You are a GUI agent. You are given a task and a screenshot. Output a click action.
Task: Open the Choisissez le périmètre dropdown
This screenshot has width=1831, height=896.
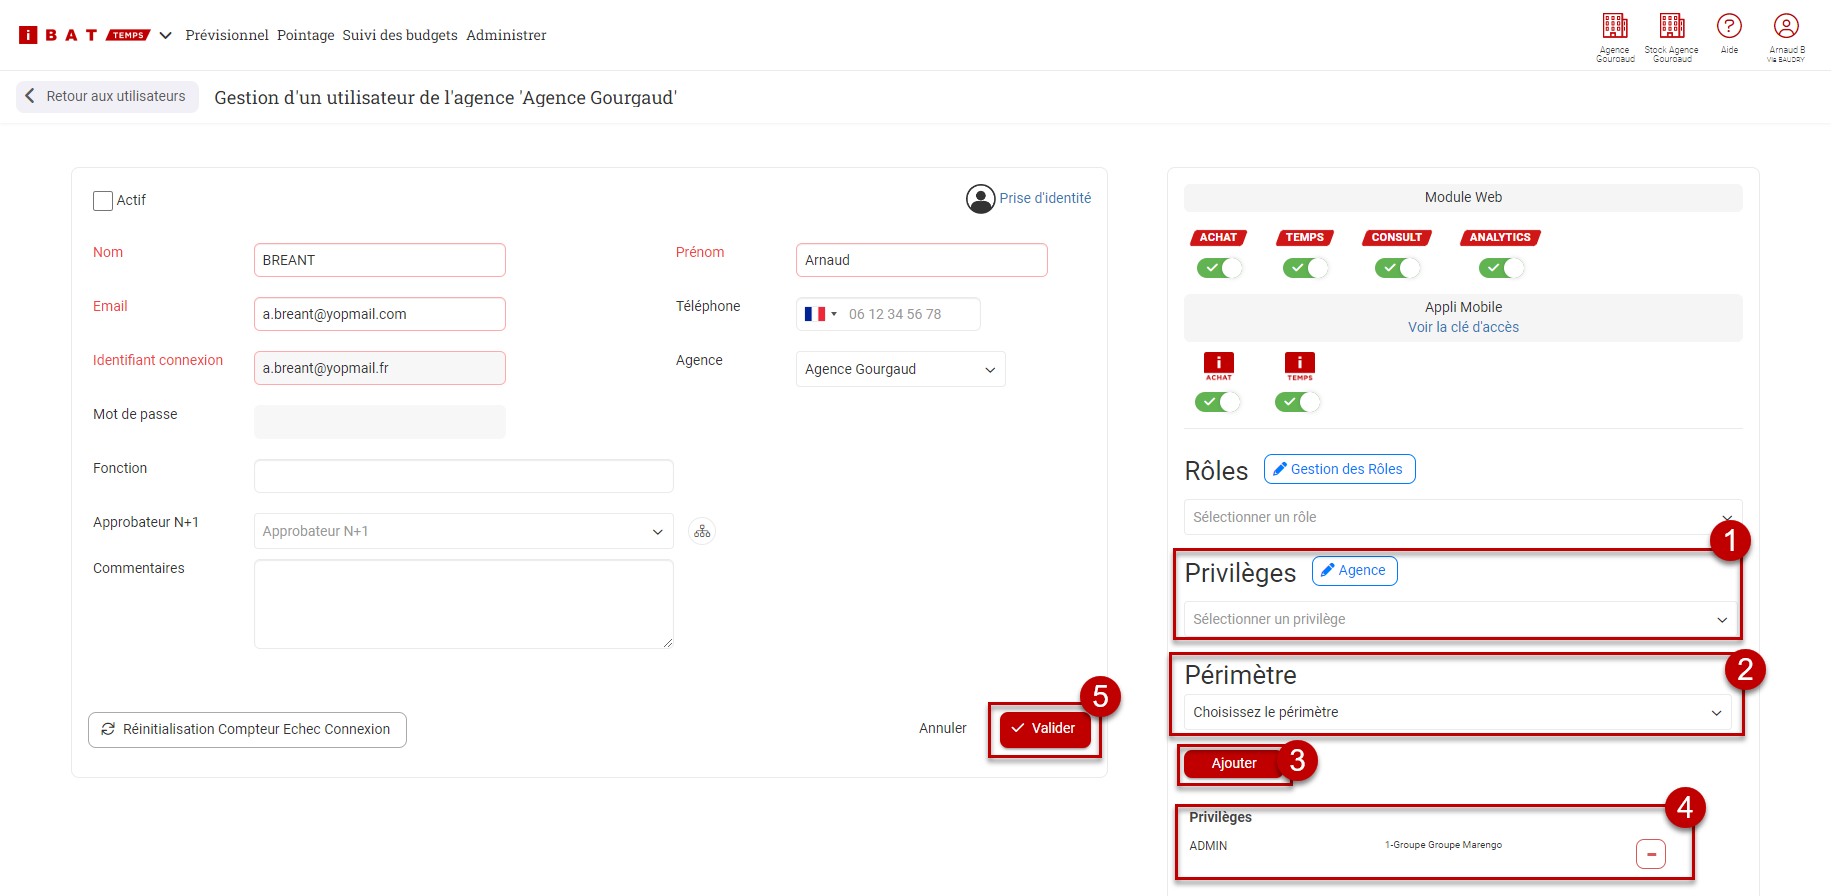1457,712
